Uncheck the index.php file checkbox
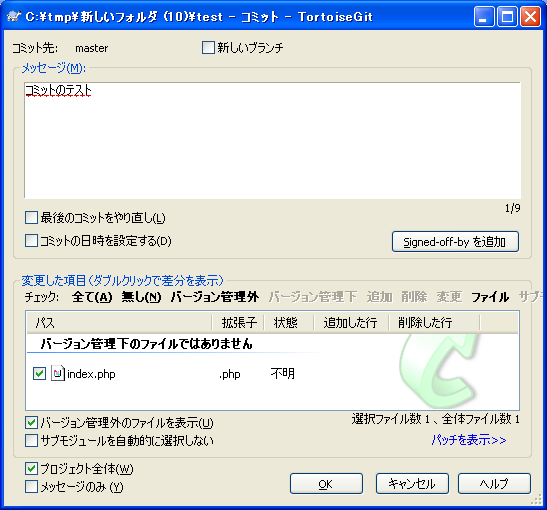 pyautogui.click(x=39, y=374)
